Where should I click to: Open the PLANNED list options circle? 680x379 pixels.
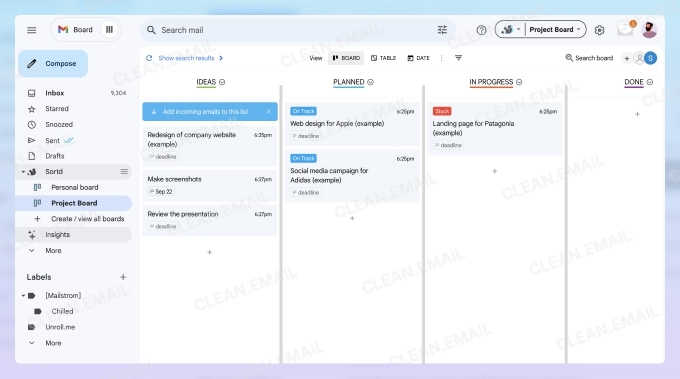370,82
